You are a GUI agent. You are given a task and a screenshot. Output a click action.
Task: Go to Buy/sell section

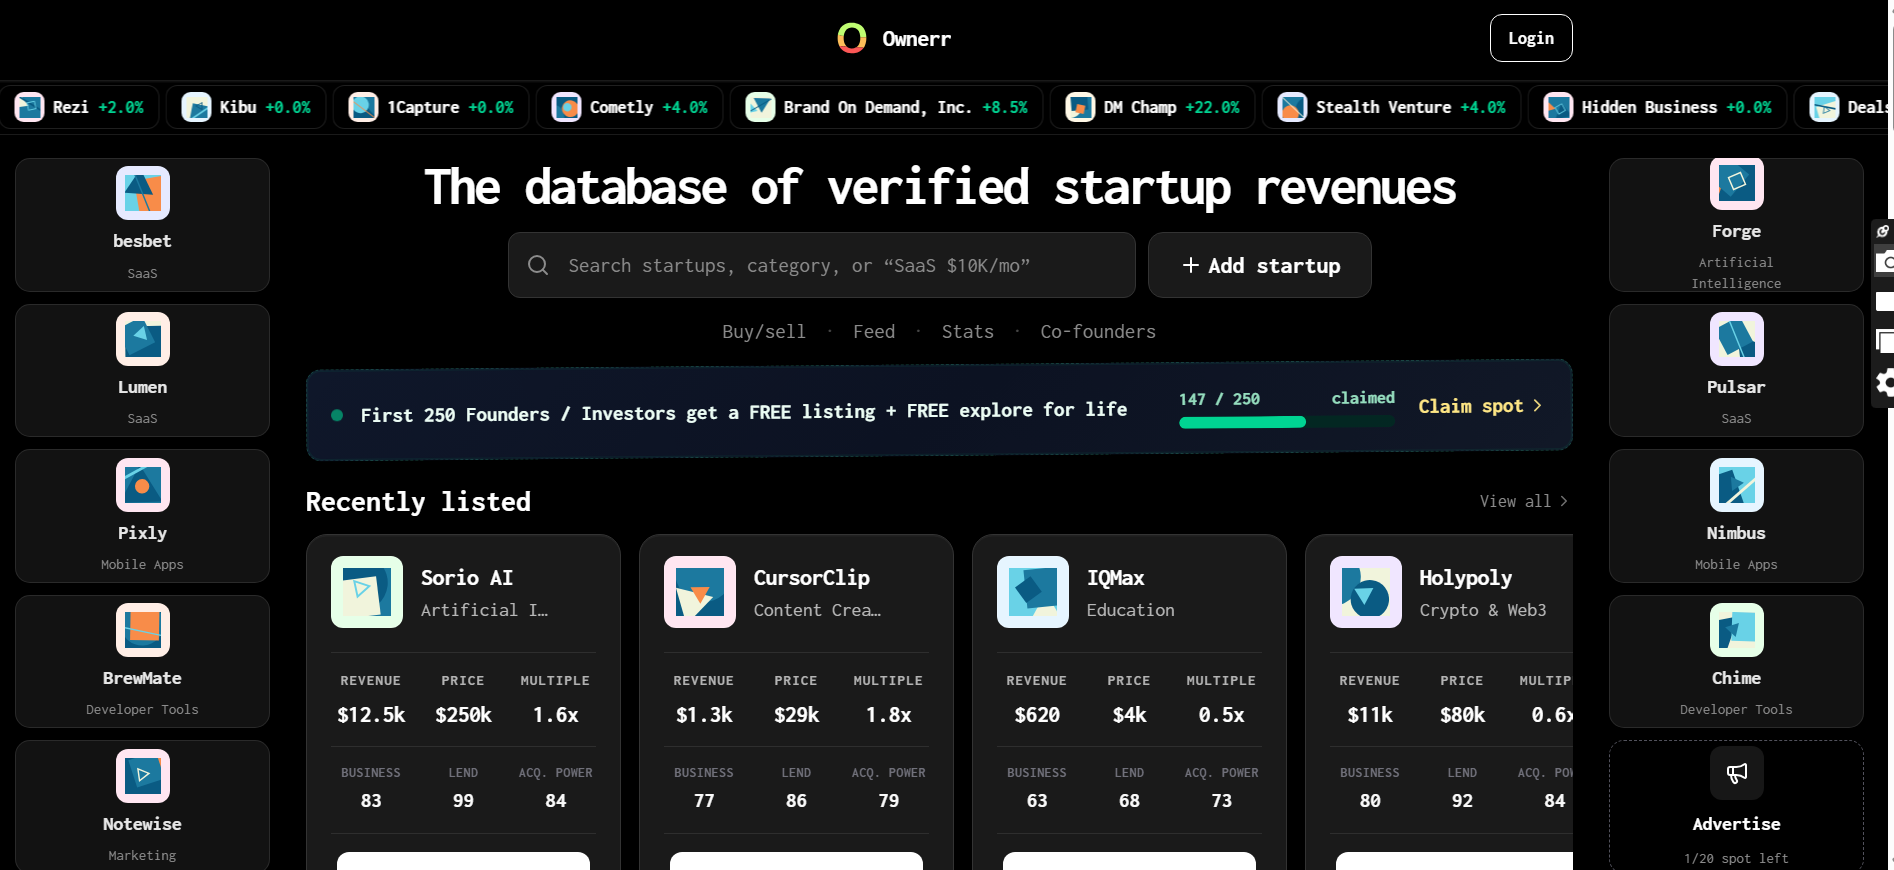coord(764,332)
